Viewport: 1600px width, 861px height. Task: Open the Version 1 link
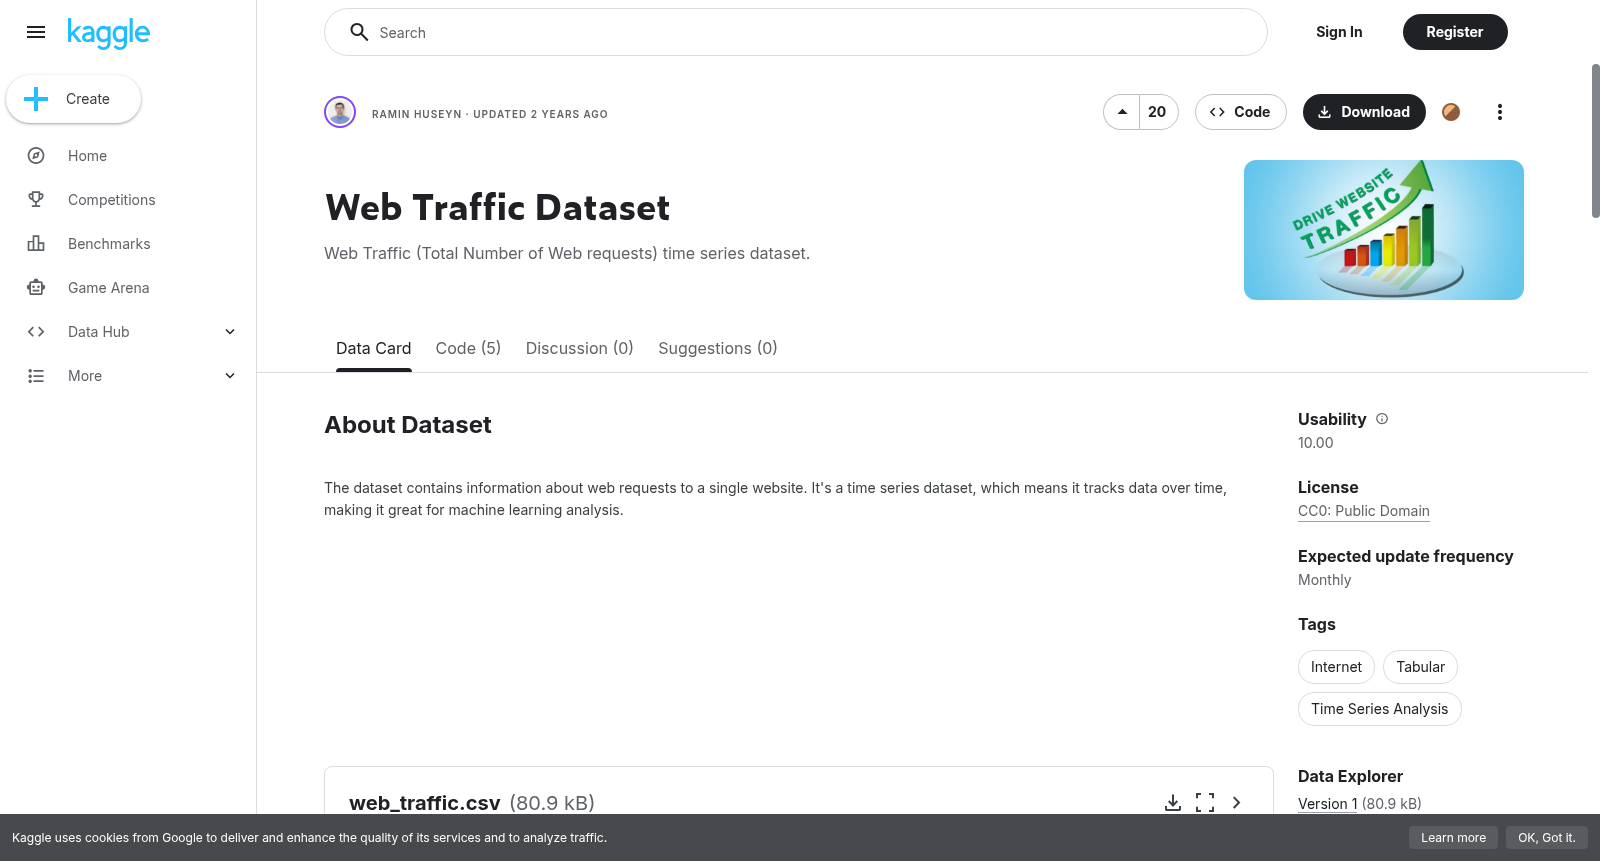(1328, 804)
